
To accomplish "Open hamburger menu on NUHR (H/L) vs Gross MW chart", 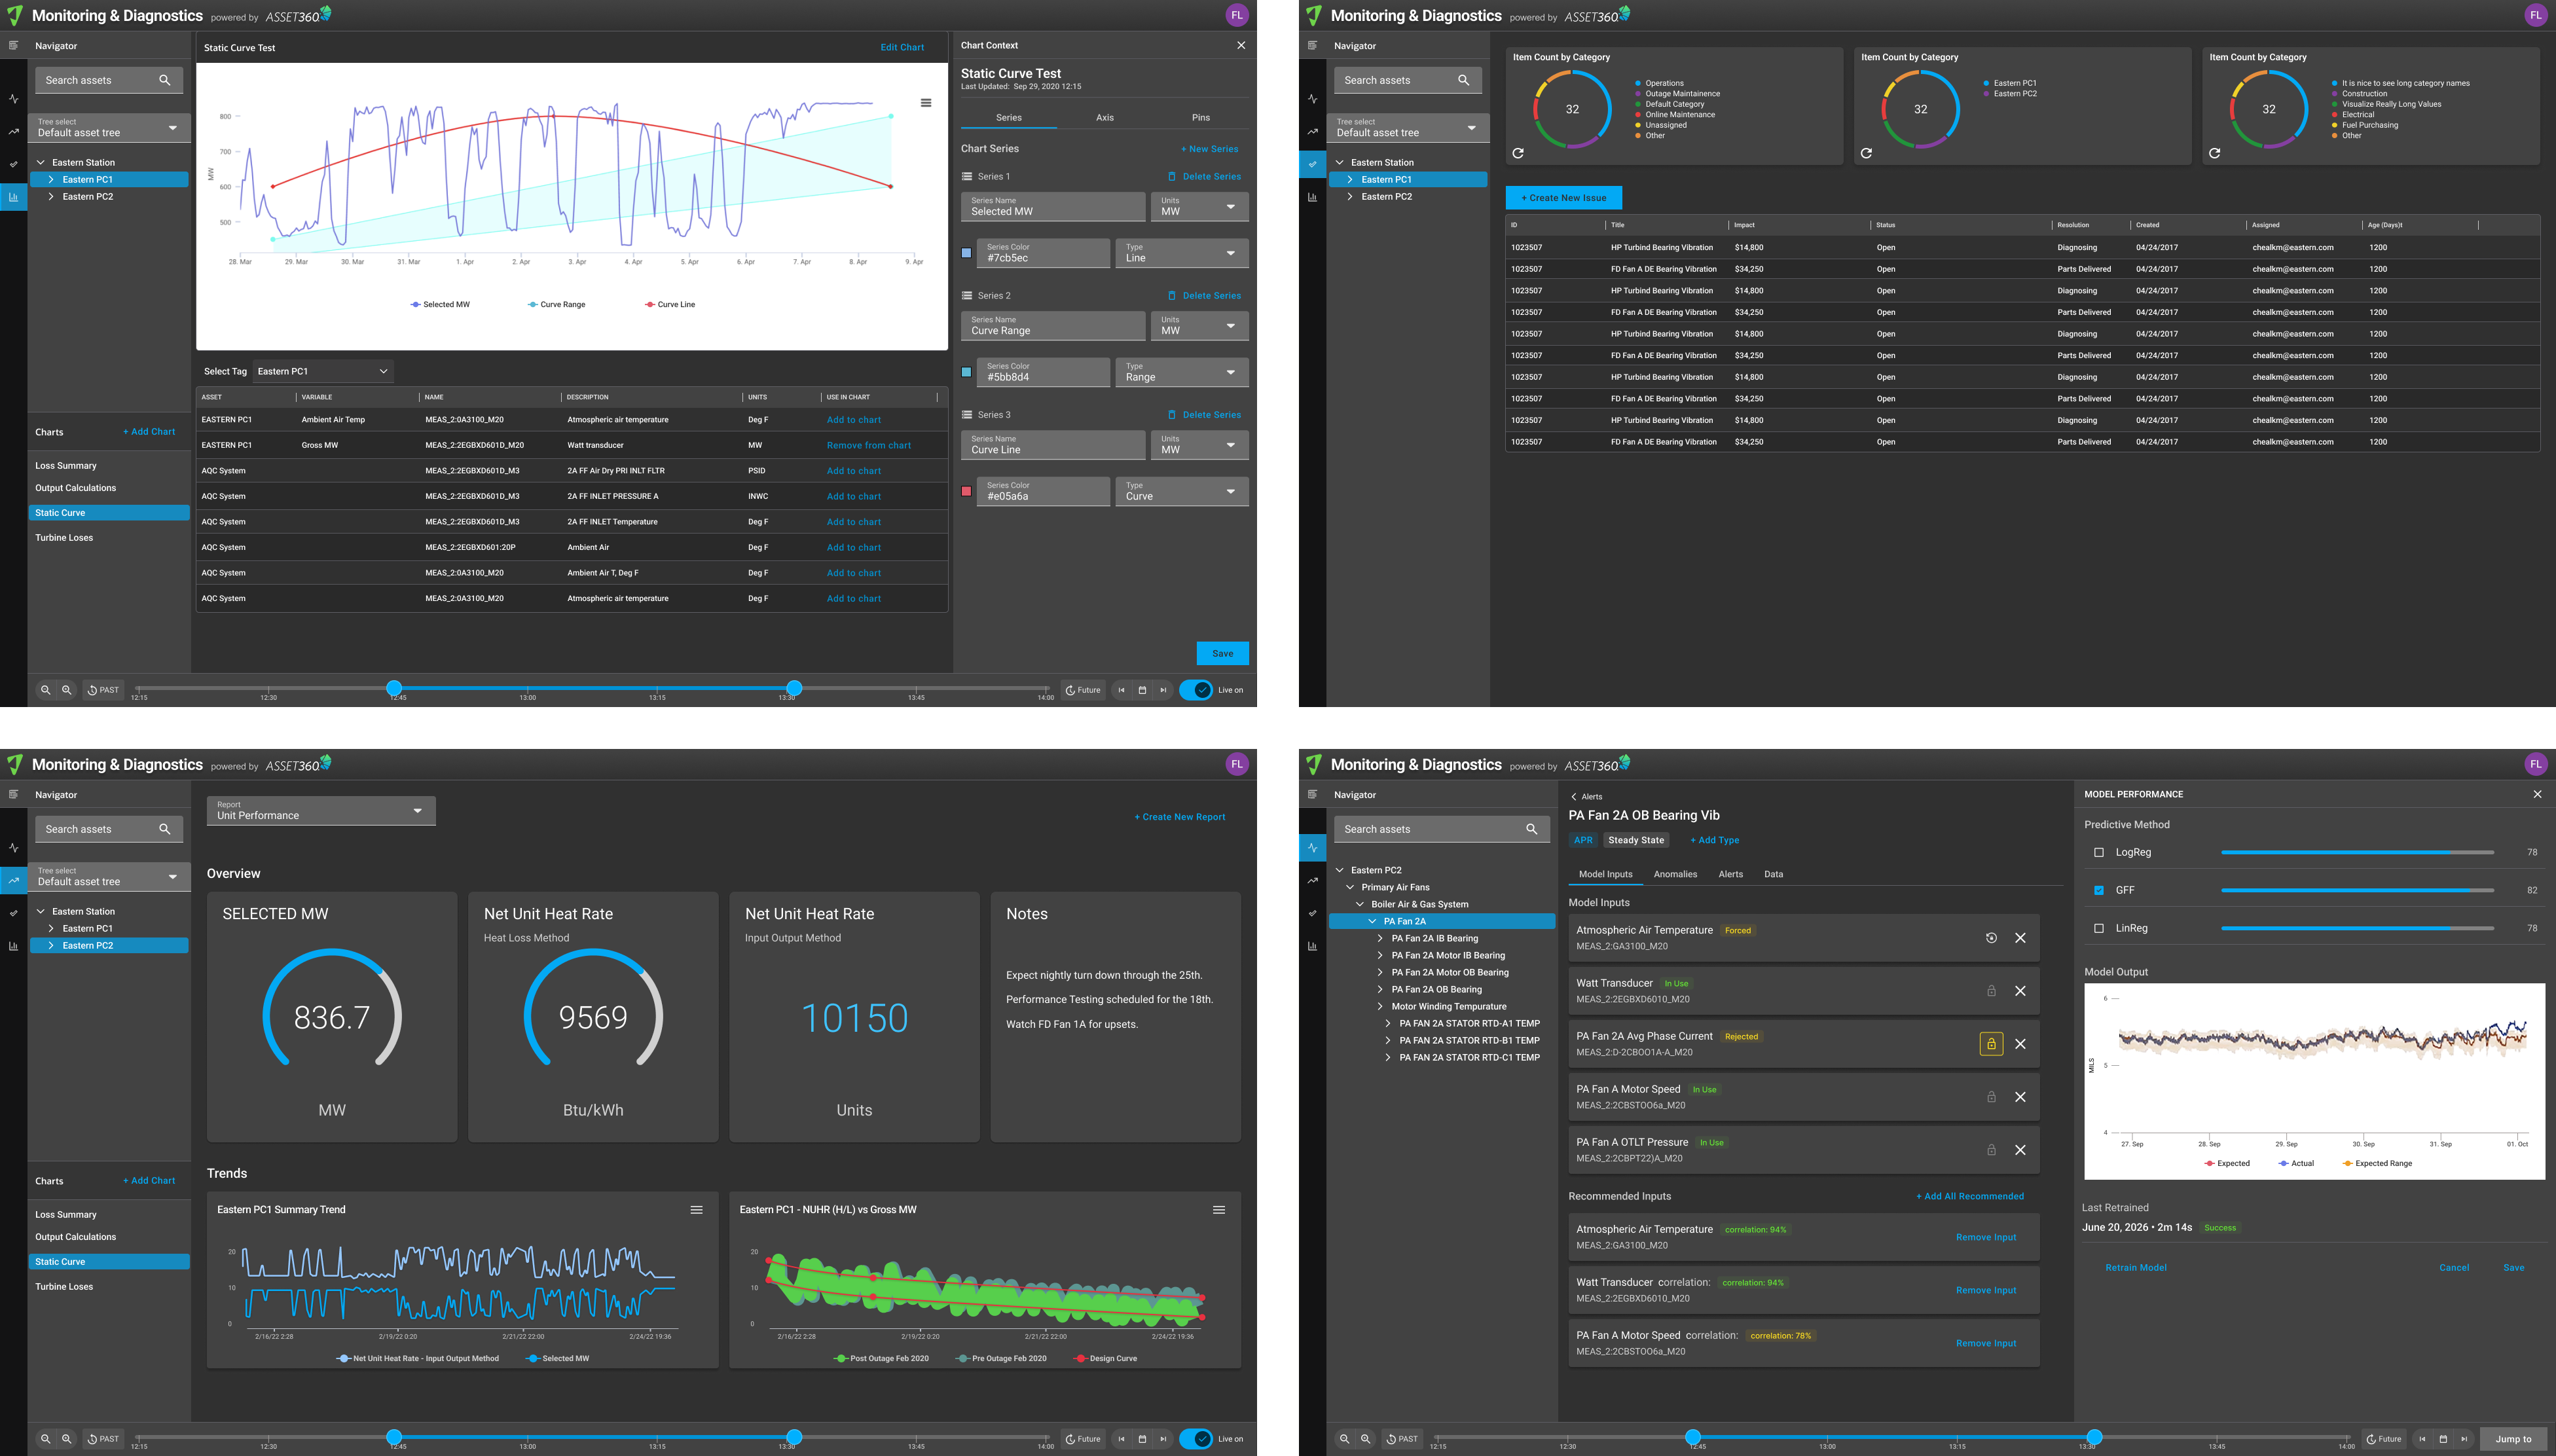I will tap(1219, 1210).
